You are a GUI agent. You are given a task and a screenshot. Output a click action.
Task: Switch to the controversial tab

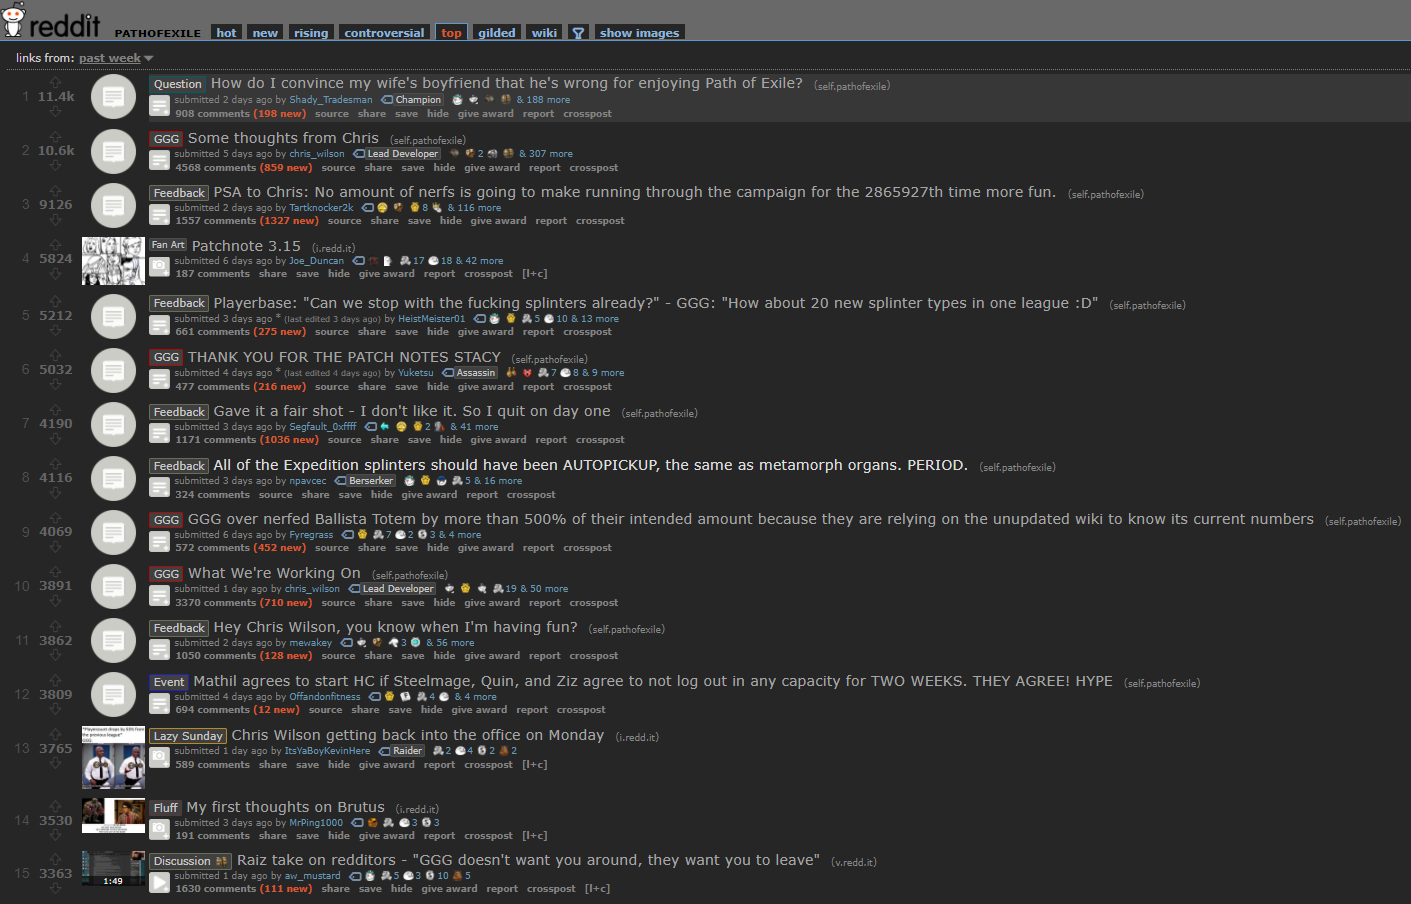(384, 32)
